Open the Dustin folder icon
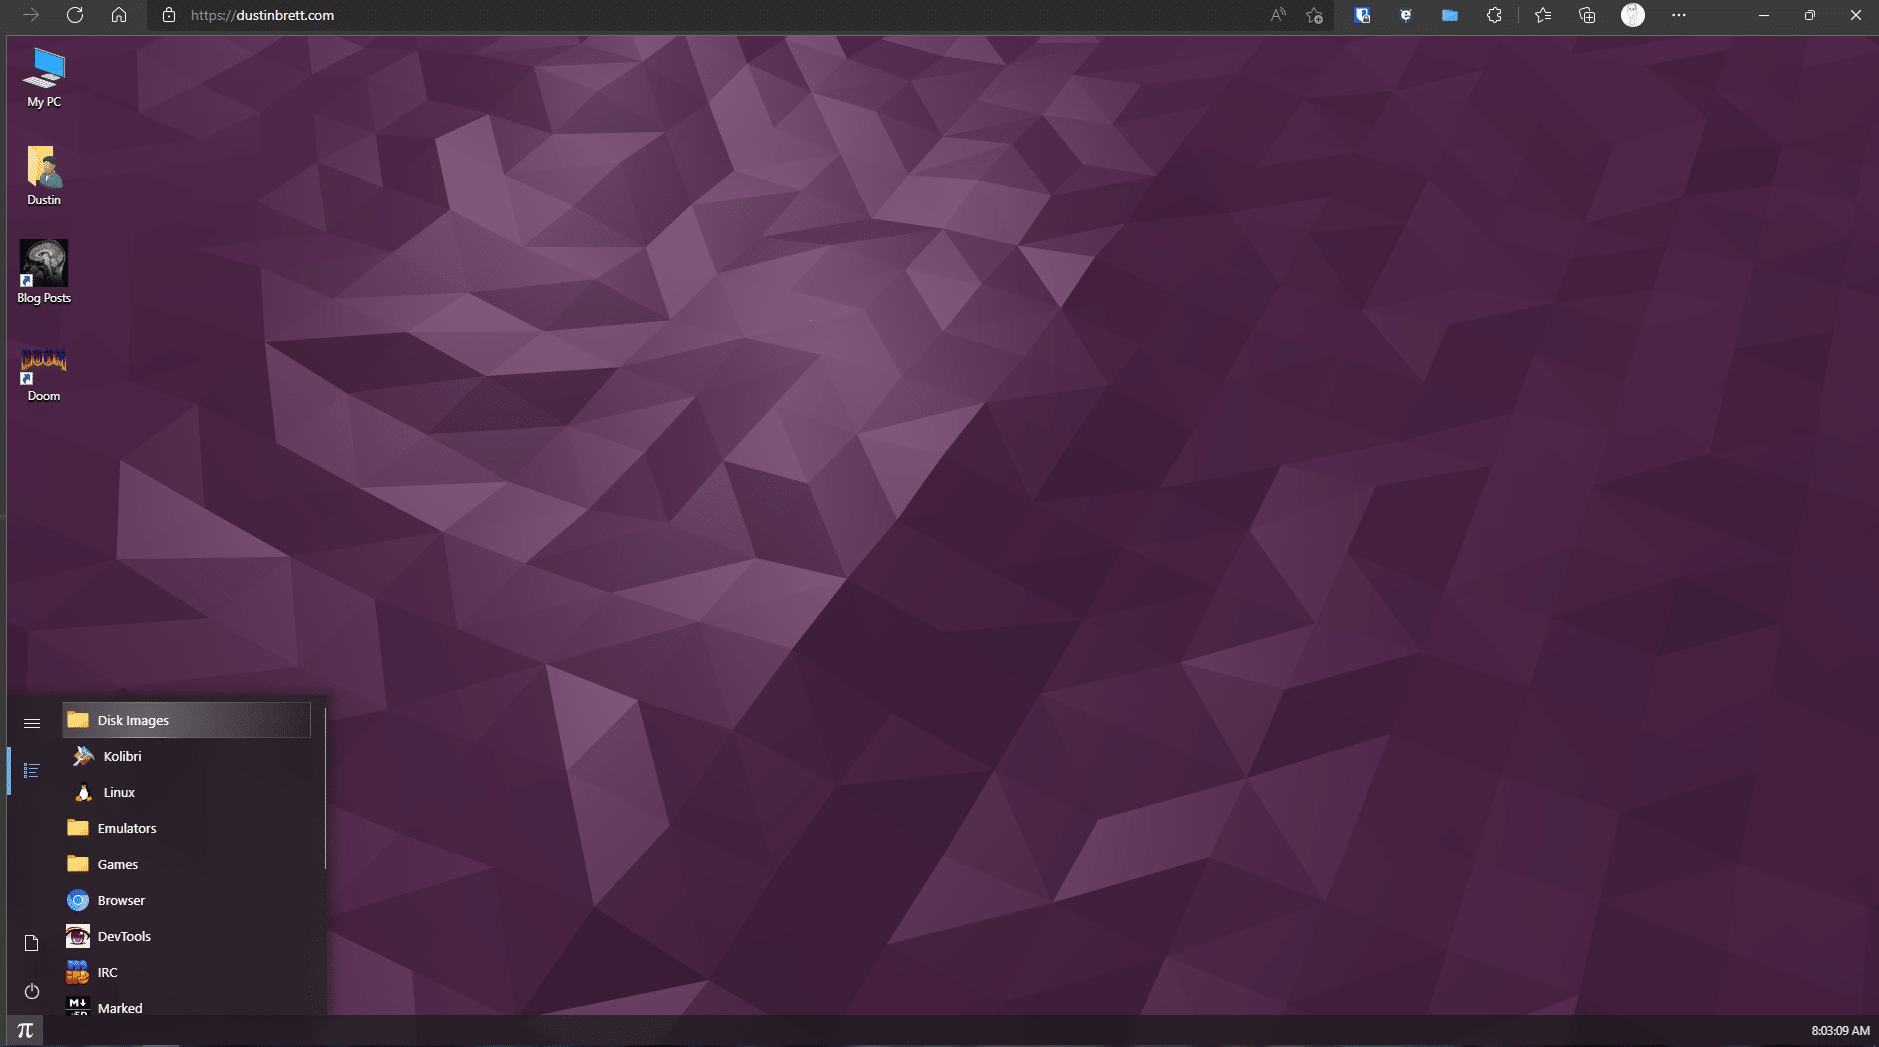The image size is (1879, 1047). coord(44,176)
